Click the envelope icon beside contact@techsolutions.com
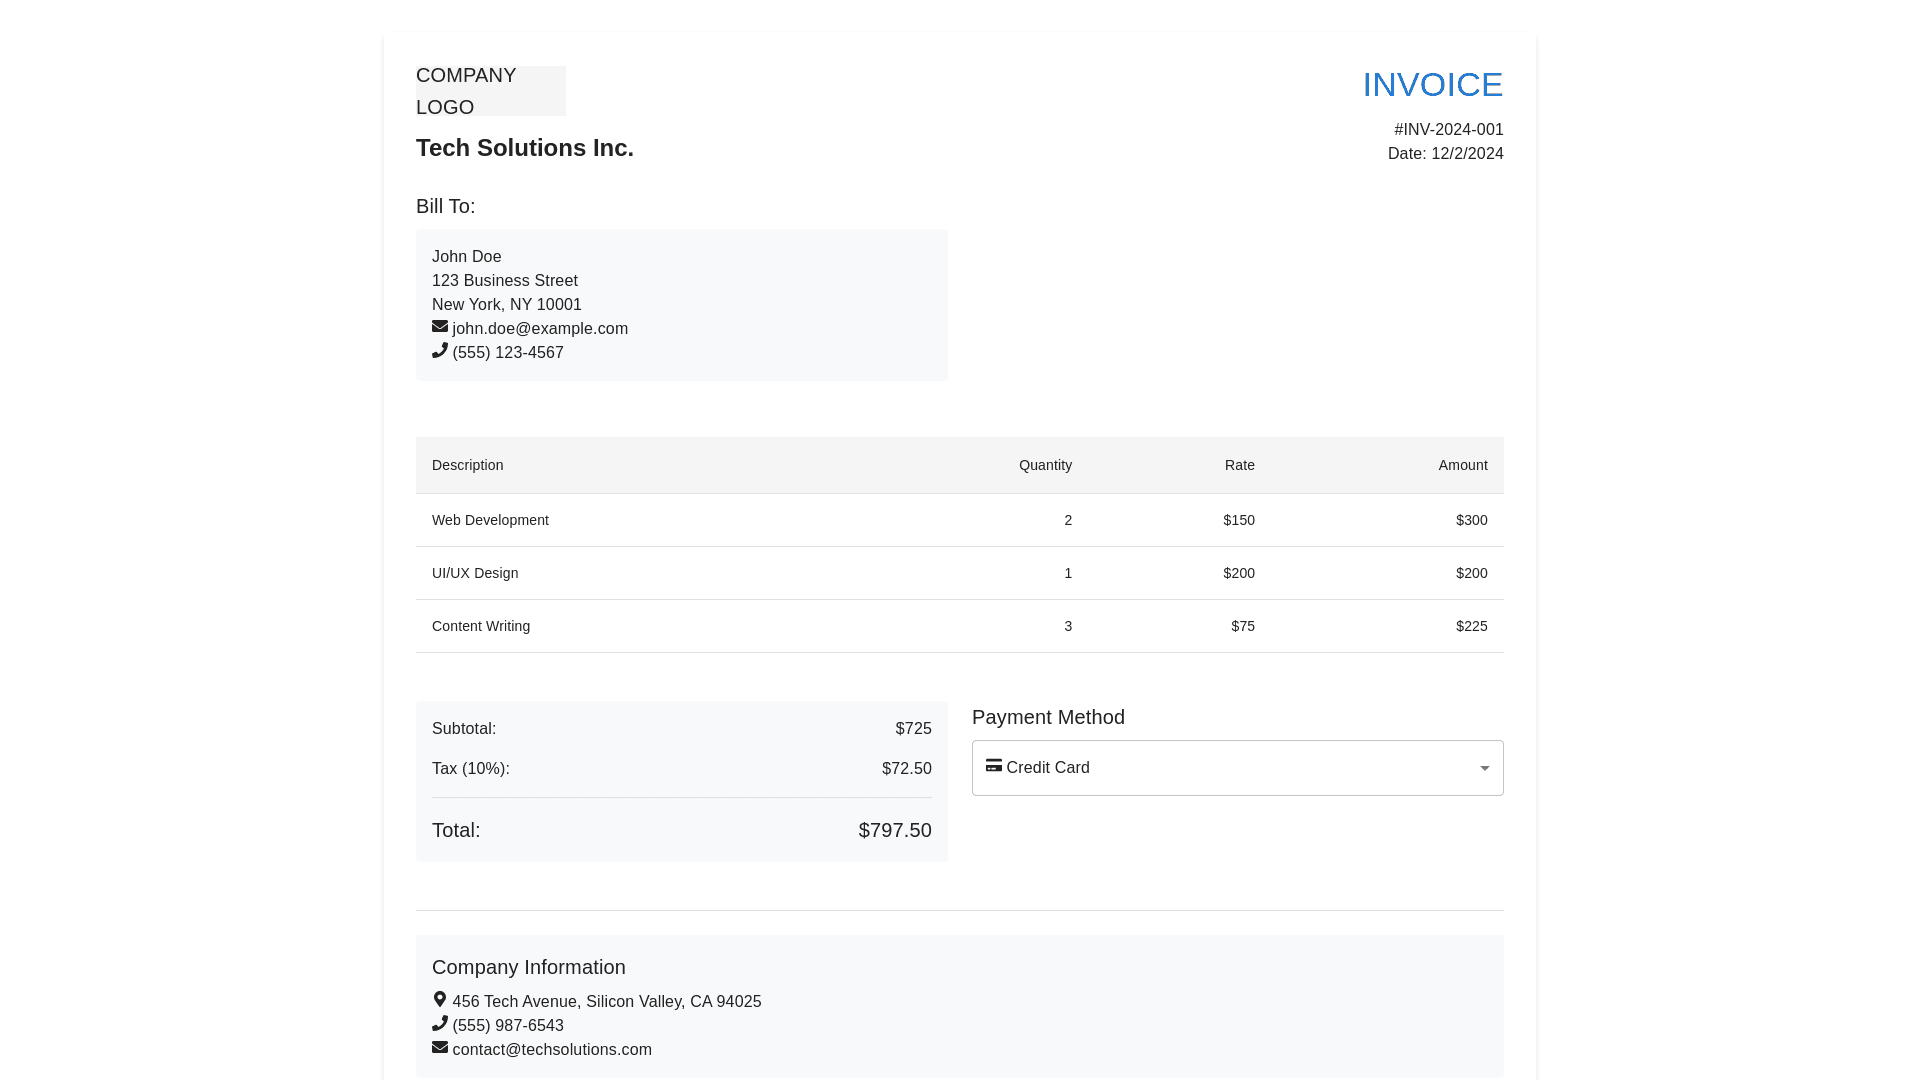Image resolution: width=1920 pixels, height=1080 pixels. (440, 1048)
